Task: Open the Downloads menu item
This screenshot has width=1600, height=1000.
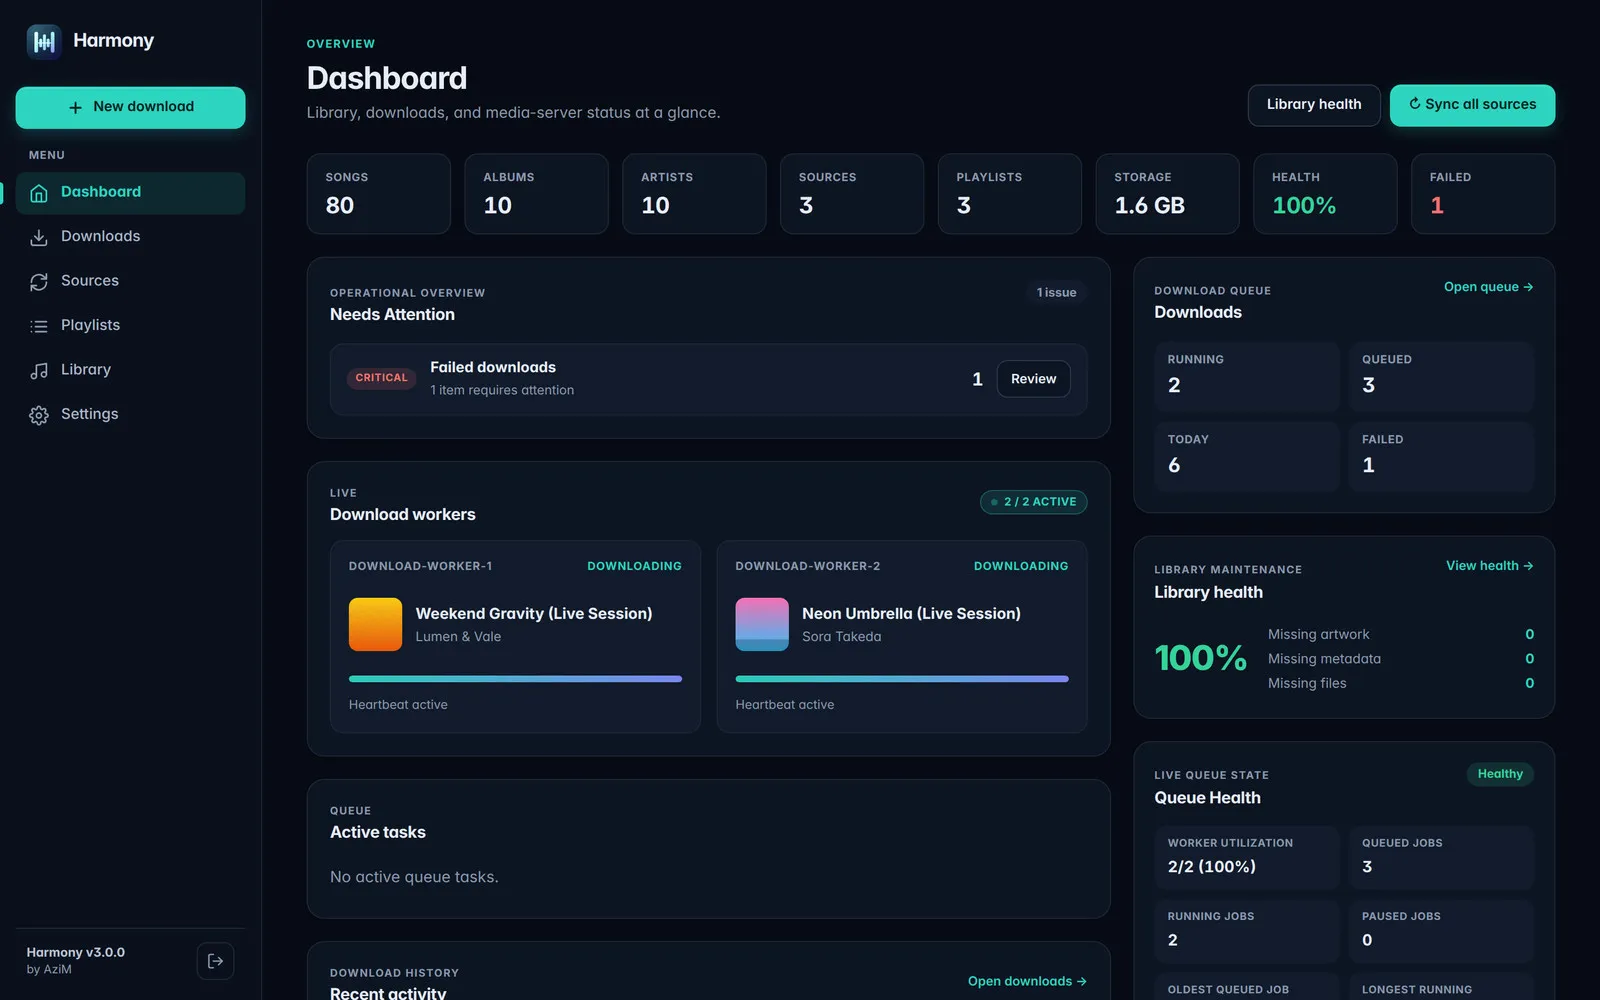Action: pos(130,237)
